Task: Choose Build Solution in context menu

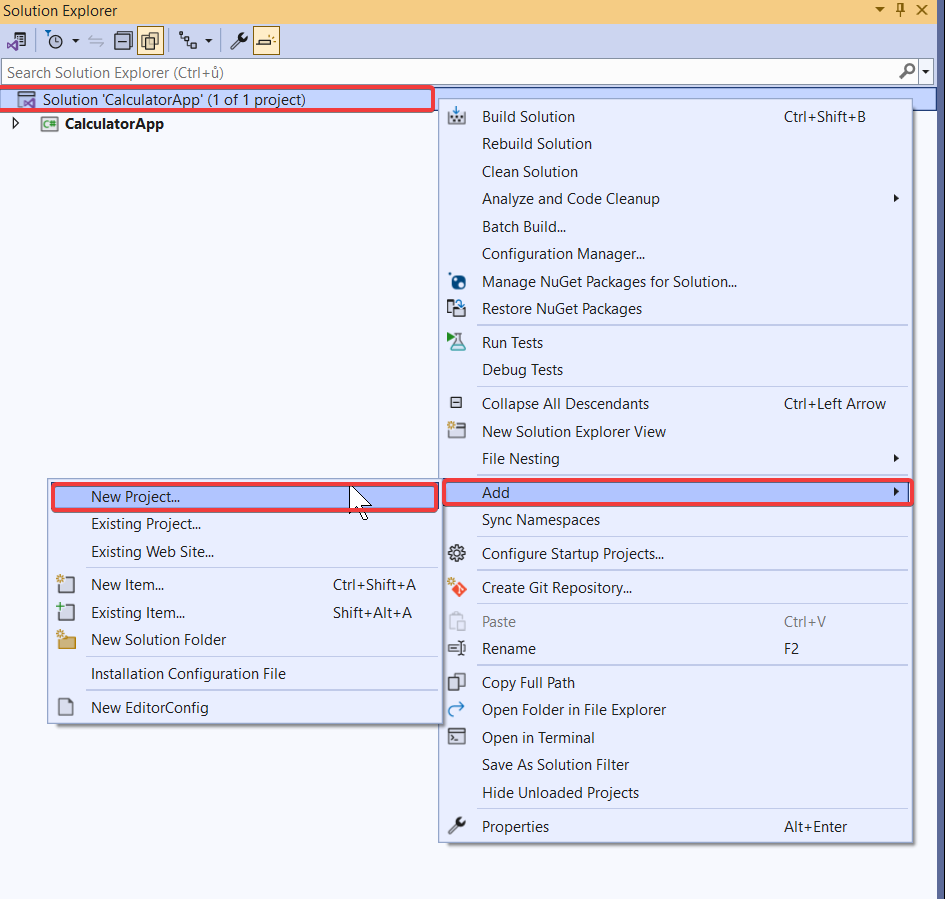Action: 528,117
